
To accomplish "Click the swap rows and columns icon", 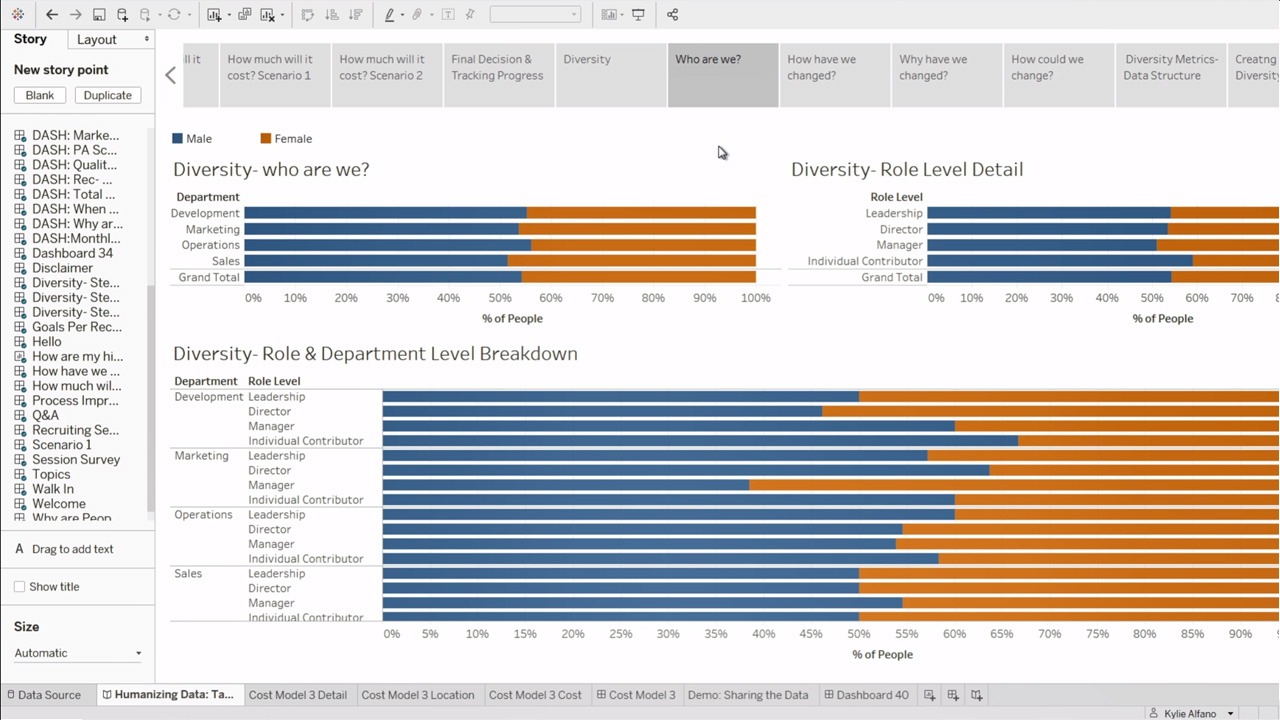I will point(308,15).
